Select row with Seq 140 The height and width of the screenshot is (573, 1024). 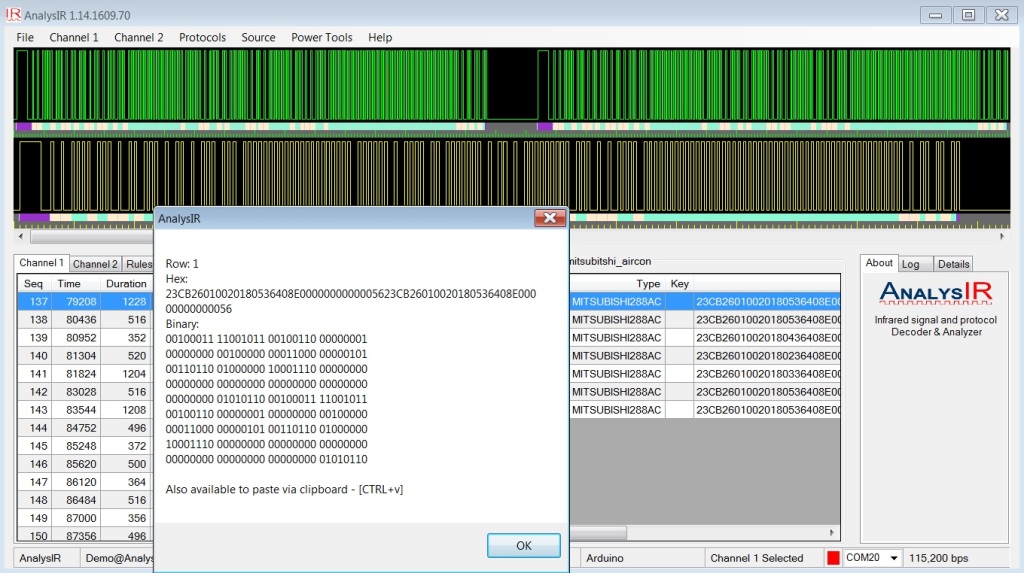pos(85,355)
